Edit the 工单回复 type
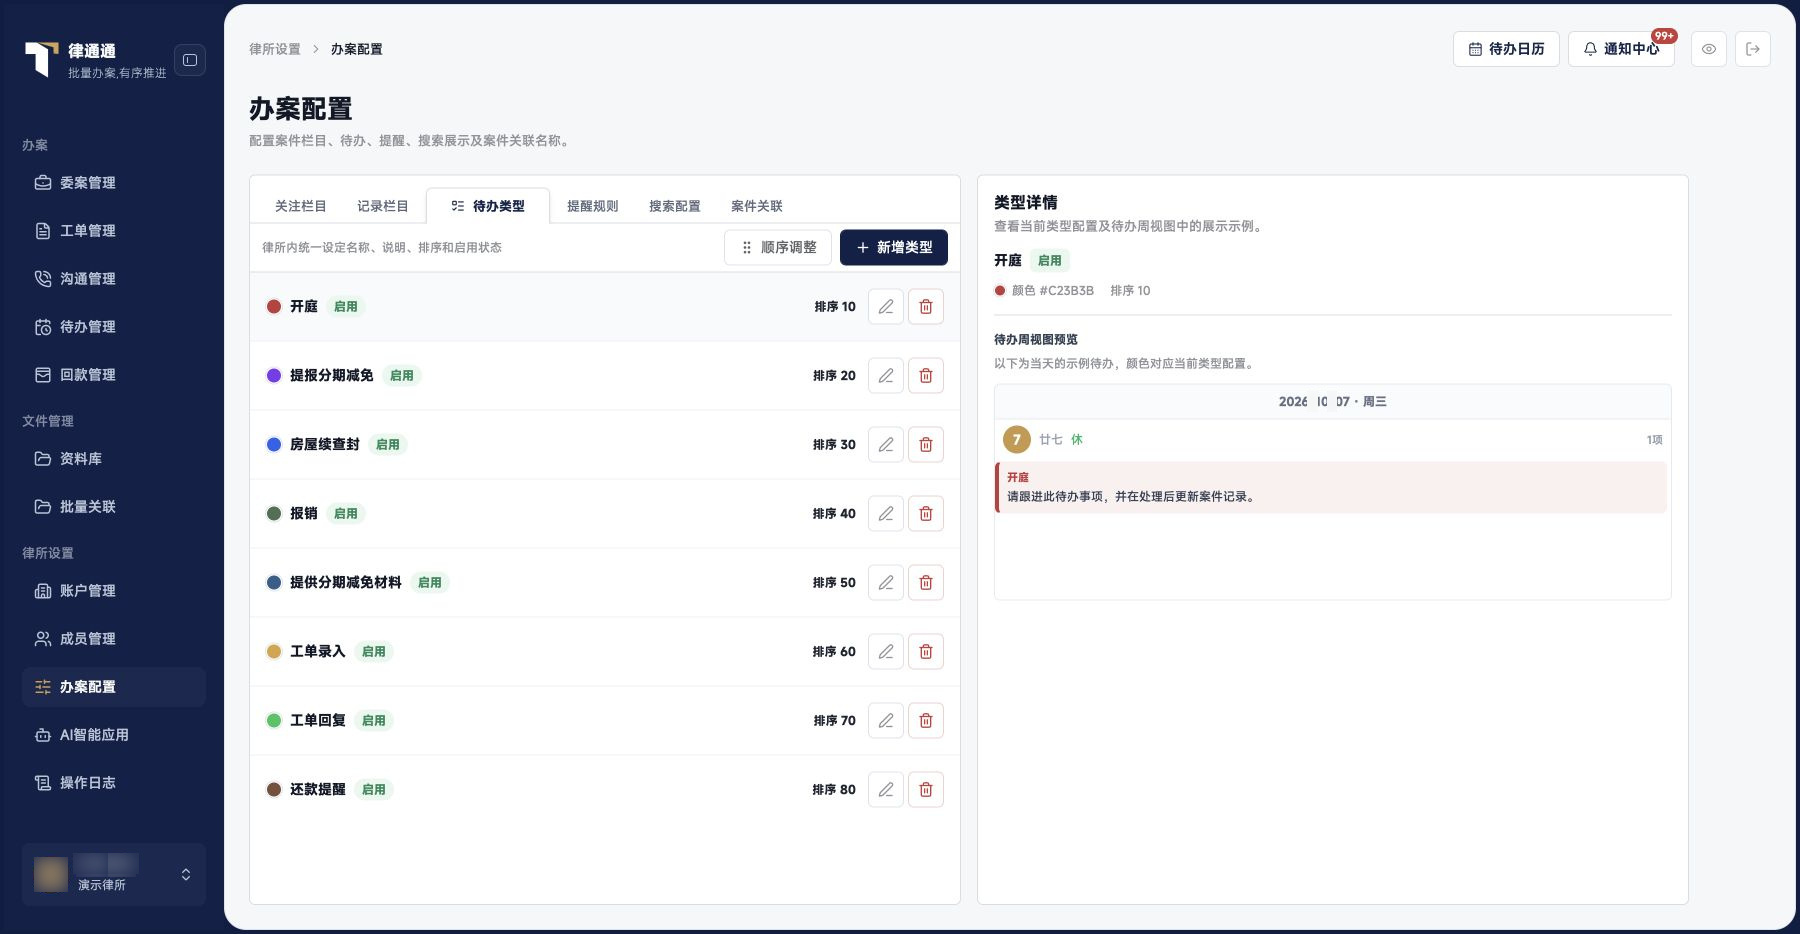Screen dimensions: 1800x934 pyautogui.click(x=886, y=721)
